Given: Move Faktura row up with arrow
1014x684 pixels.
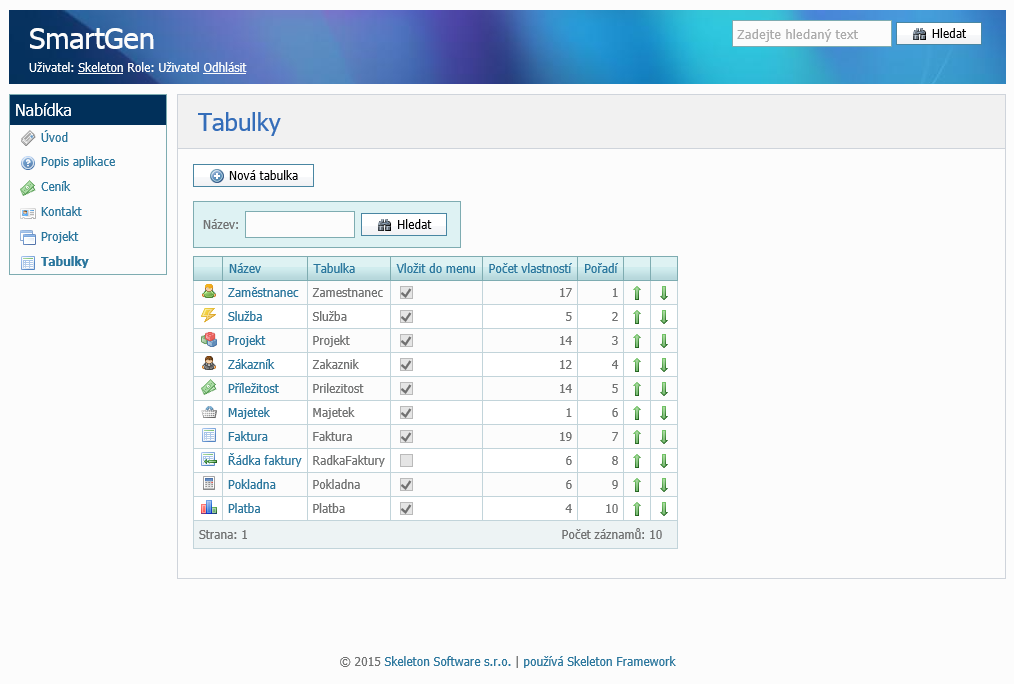Looking at the screenshot, I should pyautogui.click(x=637, y=437).
